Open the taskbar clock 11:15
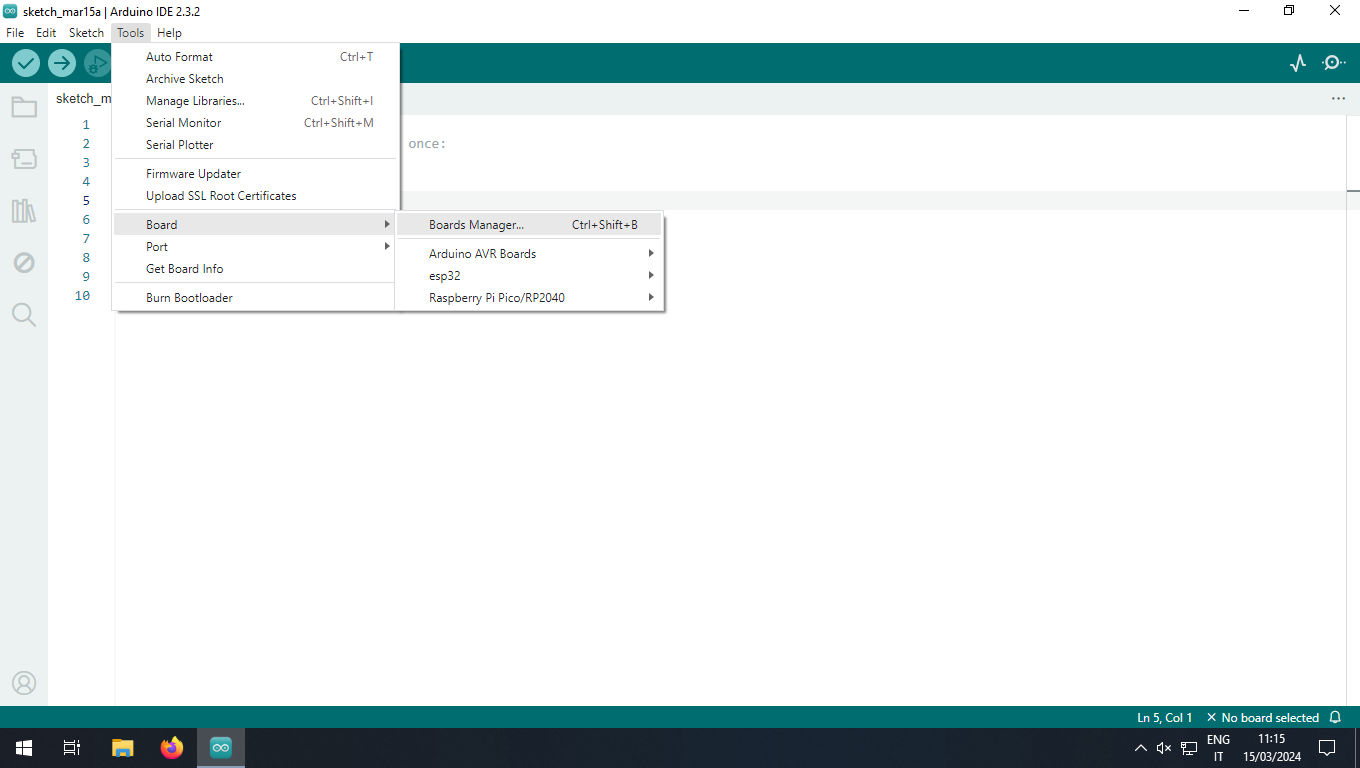This screenshot has width=1360, height=768. click(1271, 748)
